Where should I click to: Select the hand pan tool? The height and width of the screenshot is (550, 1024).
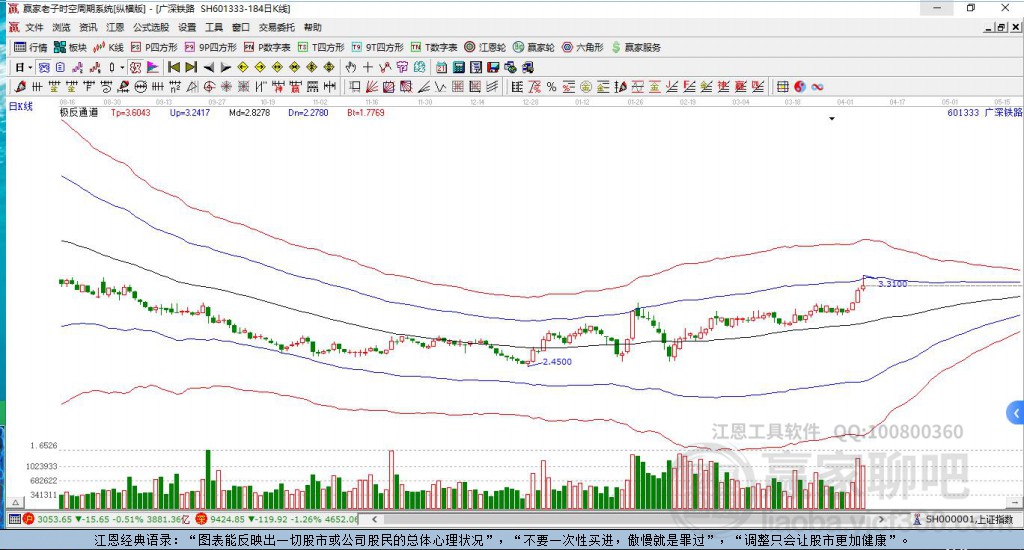click(x=351, y=67)
